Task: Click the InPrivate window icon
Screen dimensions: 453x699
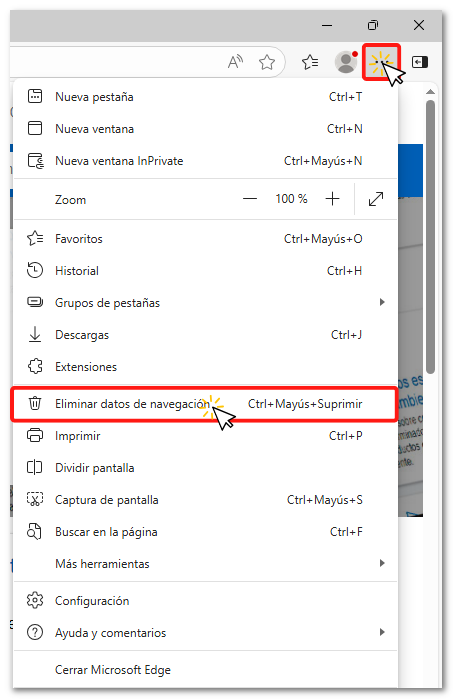Action: point(36,160)
